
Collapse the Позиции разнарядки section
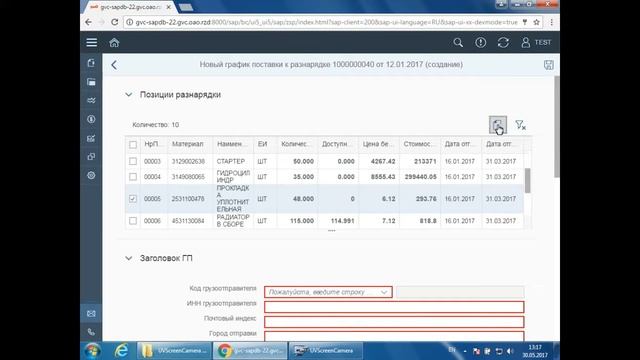point(129,95)
